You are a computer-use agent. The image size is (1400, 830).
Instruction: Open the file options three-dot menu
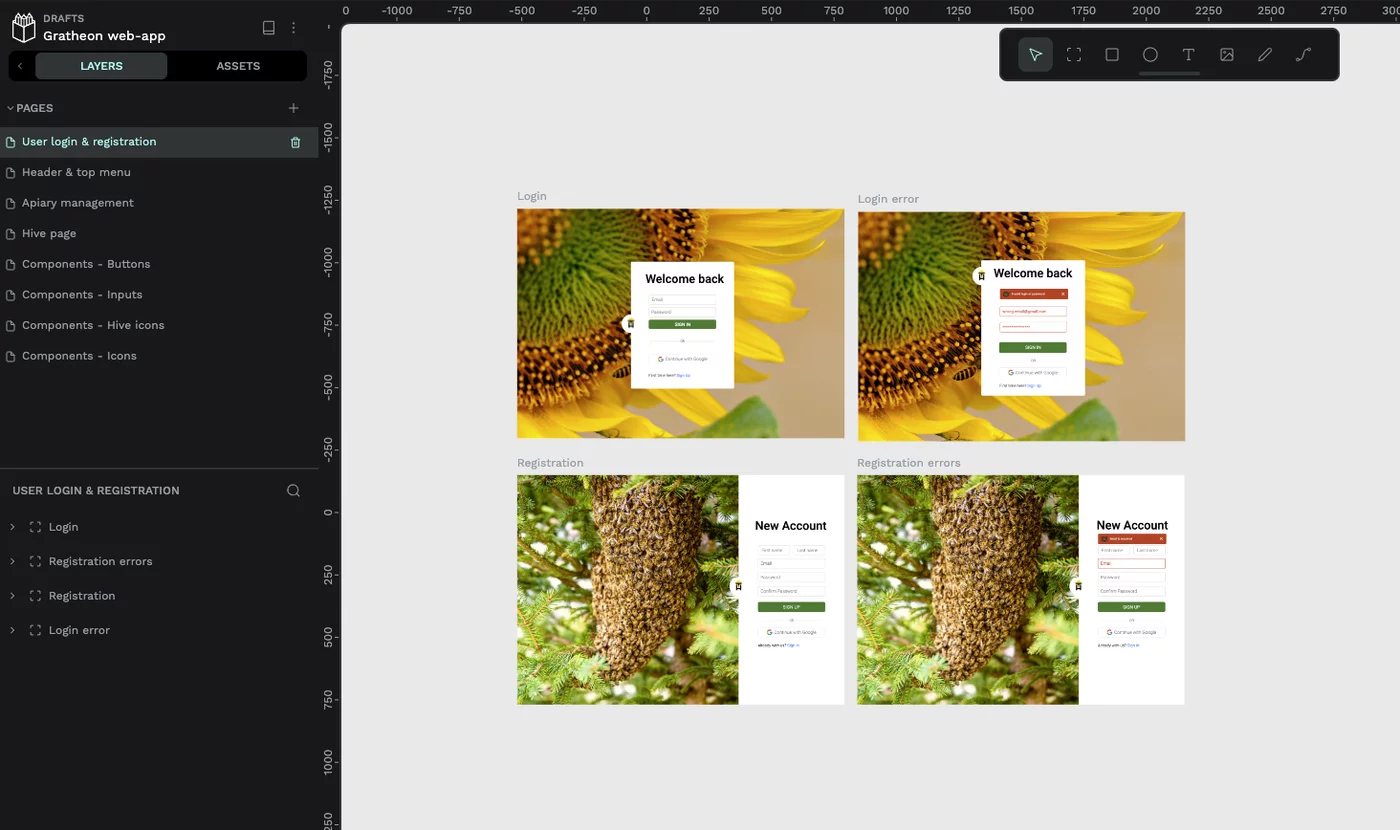click(294, 28)
